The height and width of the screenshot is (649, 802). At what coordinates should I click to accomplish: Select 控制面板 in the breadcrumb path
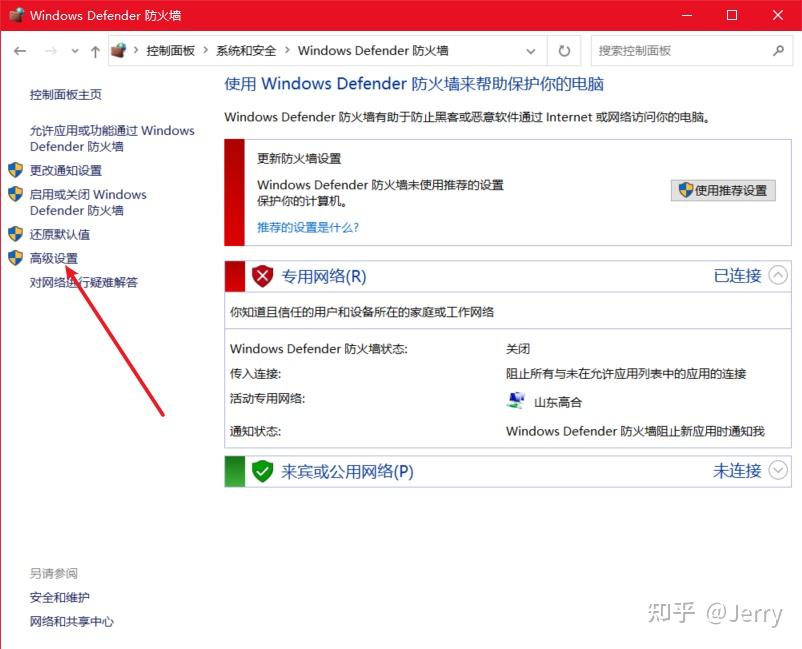click(170, 51)
